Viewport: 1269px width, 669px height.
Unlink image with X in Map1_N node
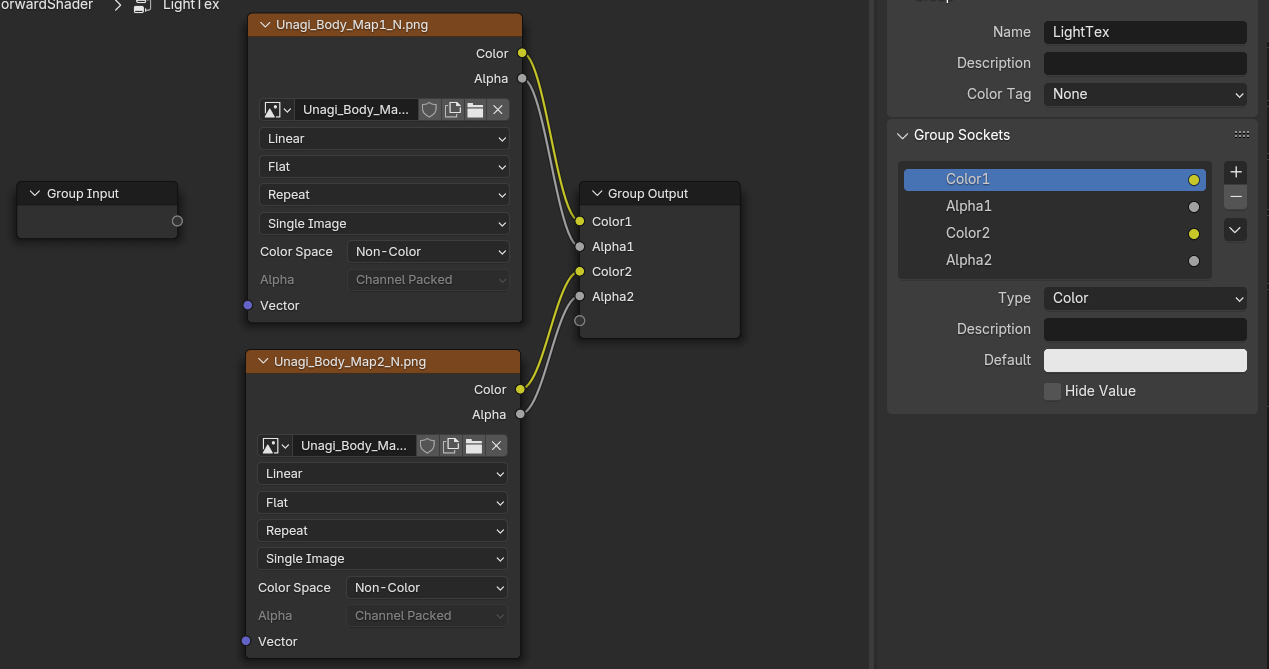[x=498, y=110]
